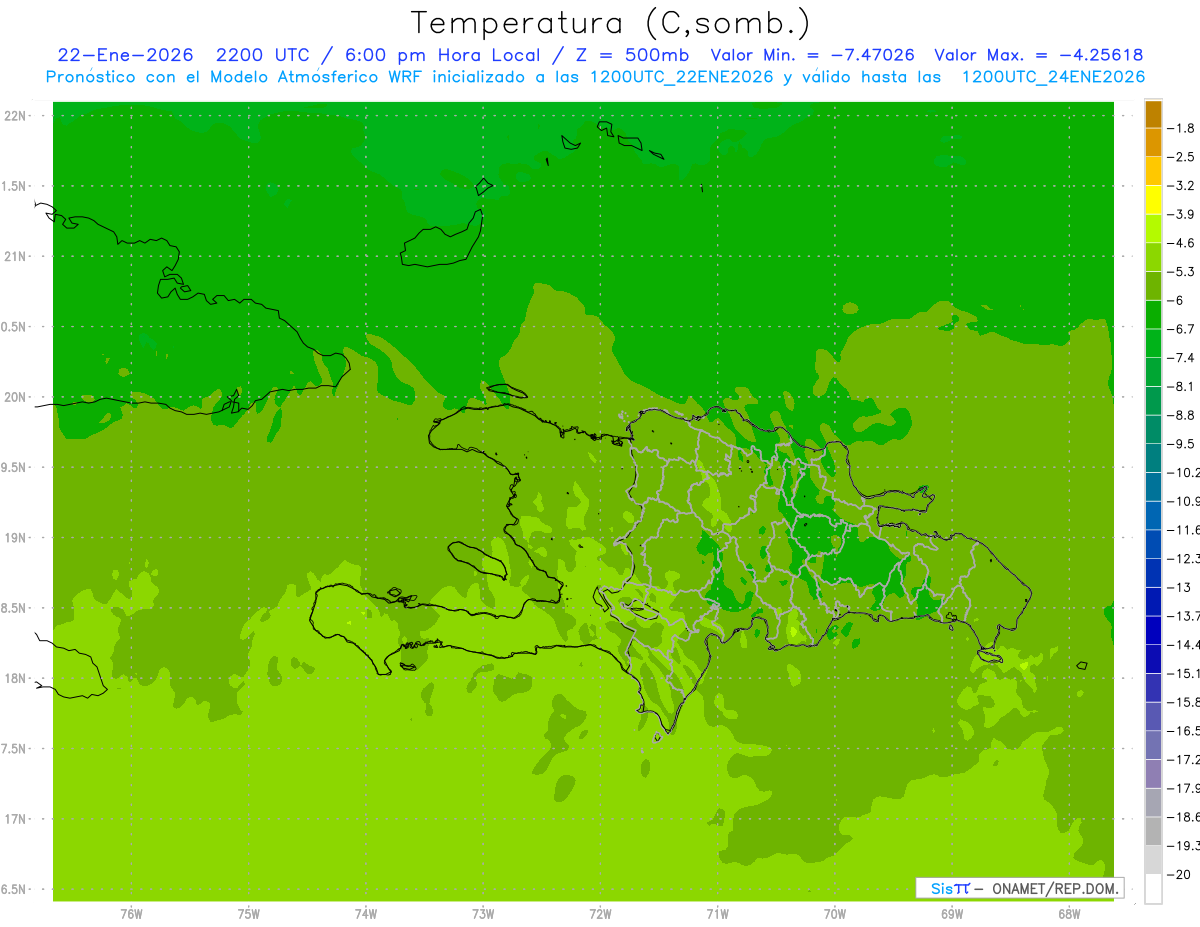The width and height of the screenshot is (1200, 927).
Task: Click the "69W" longitude label
Action: point(952,914)
